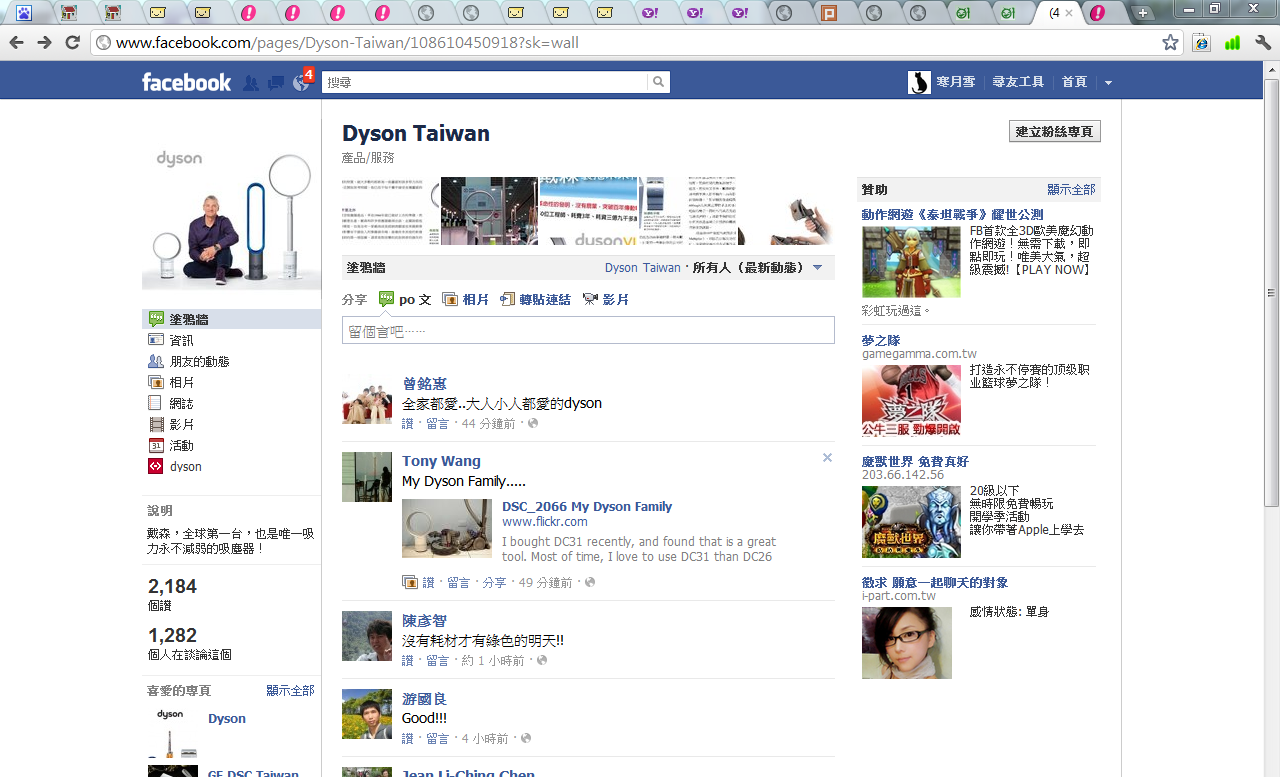
Task: Open the Dyson favorite page link
Action: [227, 719]
